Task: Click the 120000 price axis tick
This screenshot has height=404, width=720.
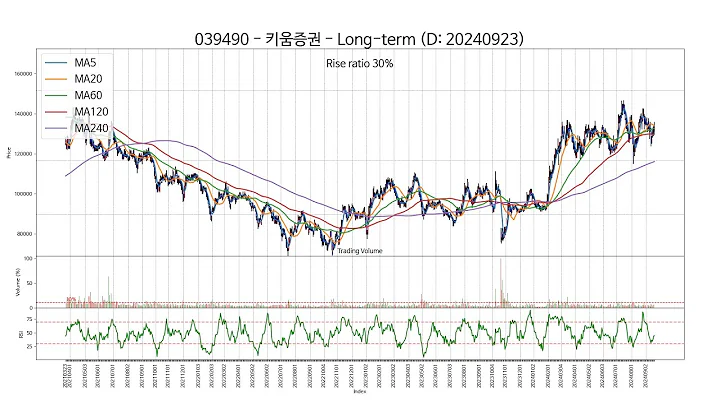Action: click(x=23, y=154)
